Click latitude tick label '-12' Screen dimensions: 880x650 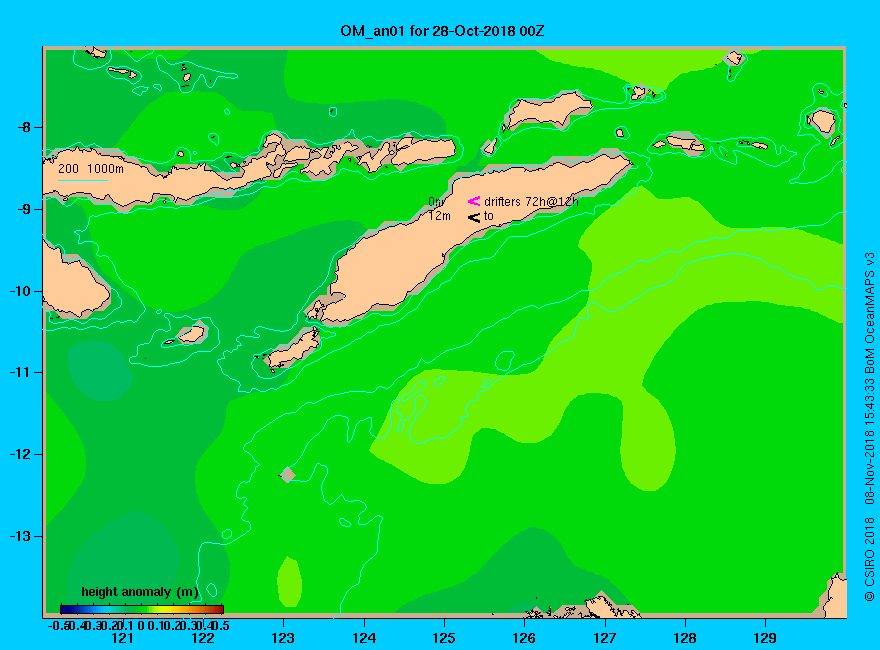click(20, 454)
